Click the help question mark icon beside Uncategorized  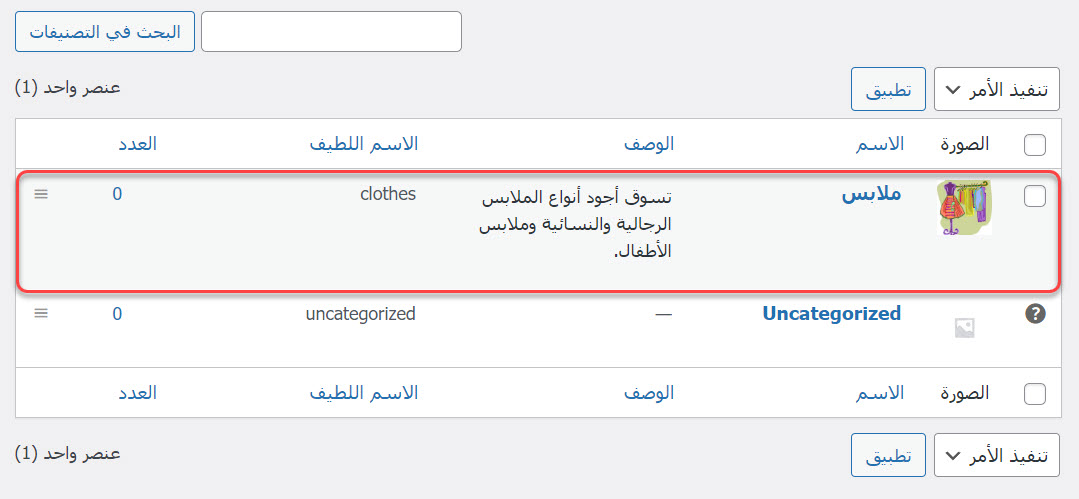pos(1035,314)
